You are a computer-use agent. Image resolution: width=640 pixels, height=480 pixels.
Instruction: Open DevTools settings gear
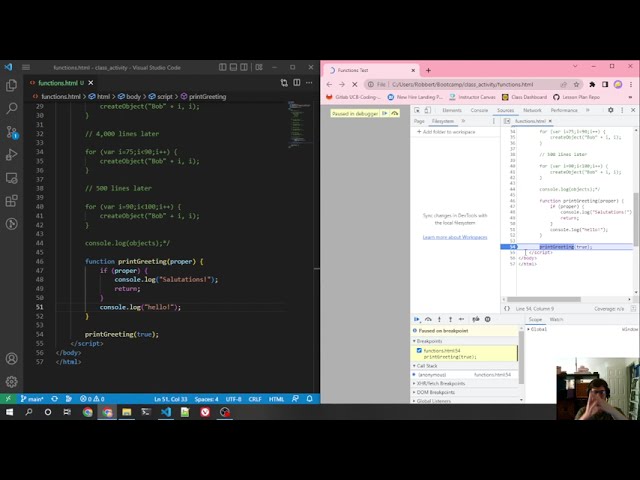[611, 110]
